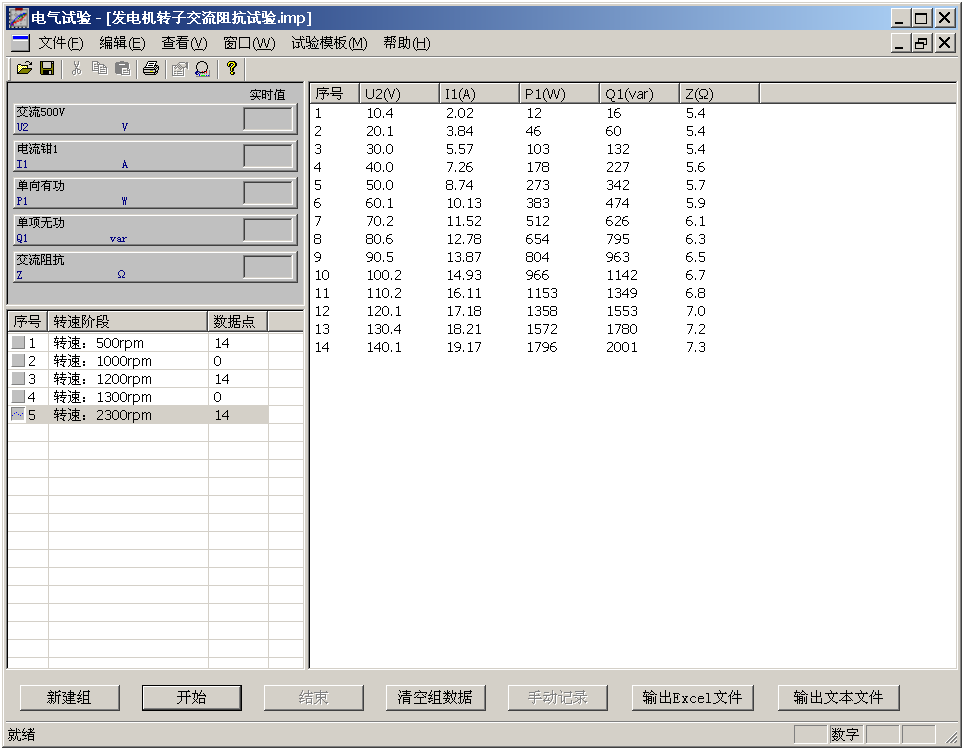Screen dimensions: 964x750
Task: Open the 文件(F) menu
Action: [x=60, y=43]
